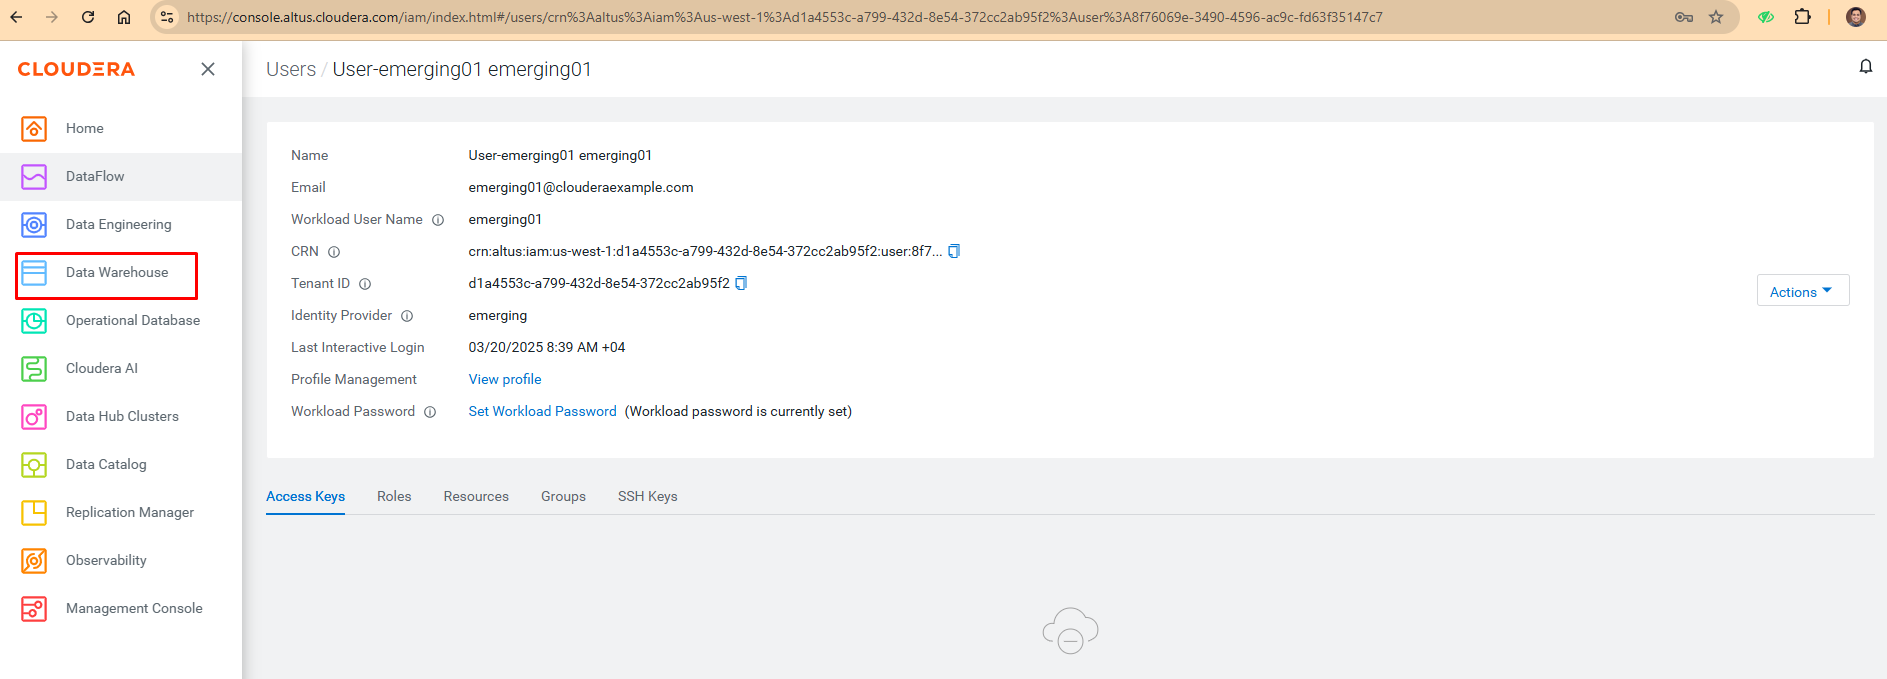Go to Users breadcrumb link
The image size is (1887, 679).
tap(291, 69)
